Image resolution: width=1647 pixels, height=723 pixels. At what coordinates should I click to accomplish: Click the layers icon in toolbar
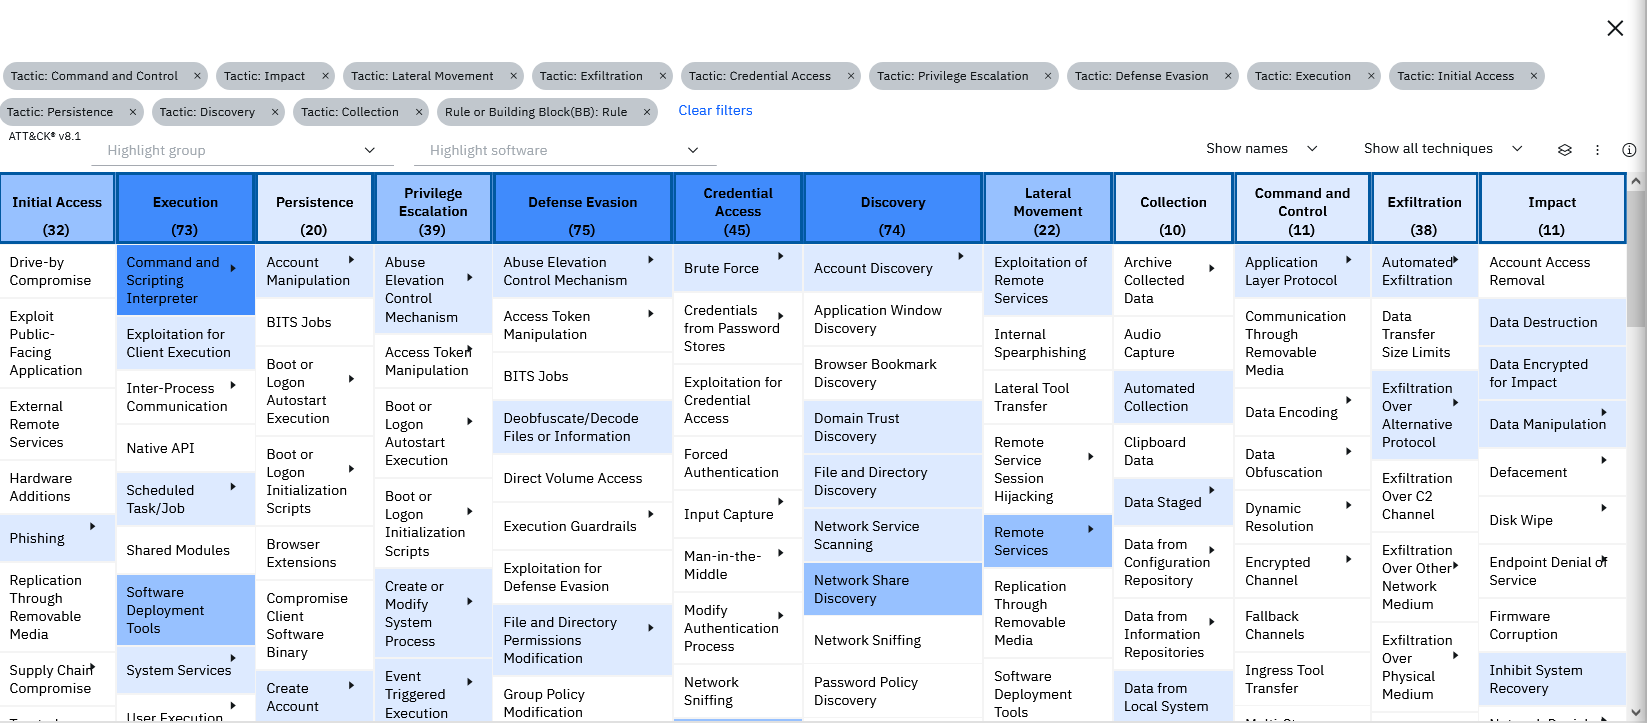tap(1565, 150)
